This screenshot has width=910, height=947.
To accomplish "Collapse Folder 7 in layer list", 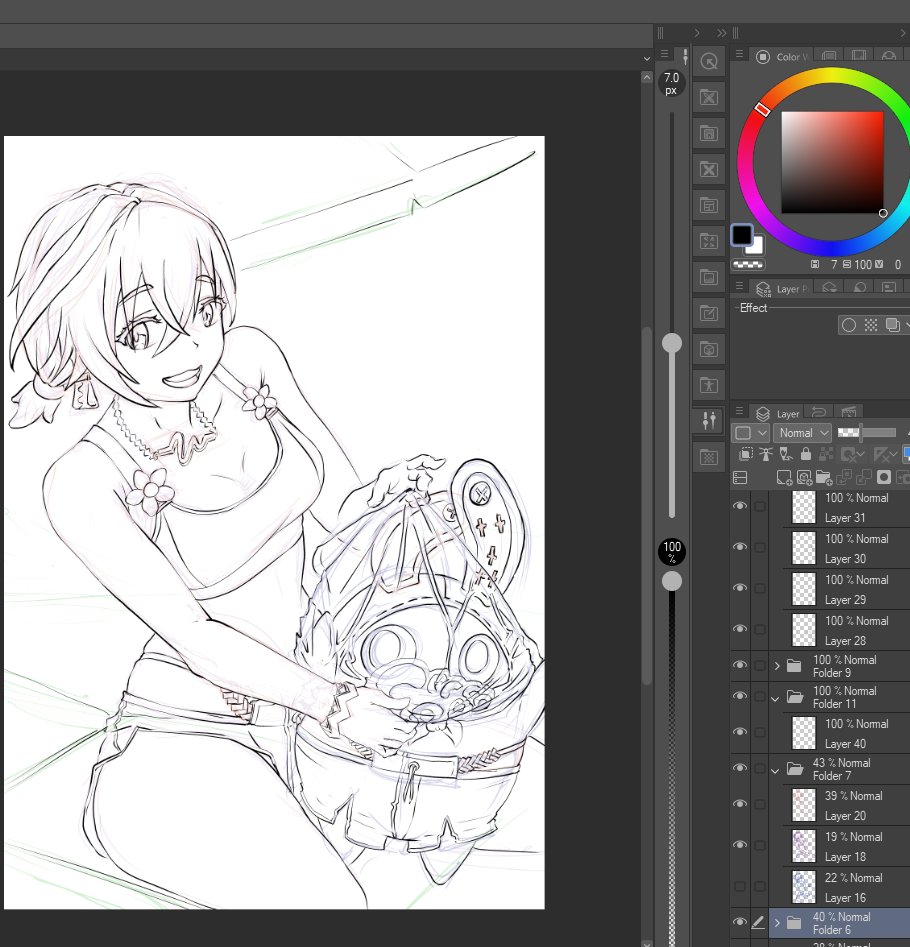I will click(775, 771).
